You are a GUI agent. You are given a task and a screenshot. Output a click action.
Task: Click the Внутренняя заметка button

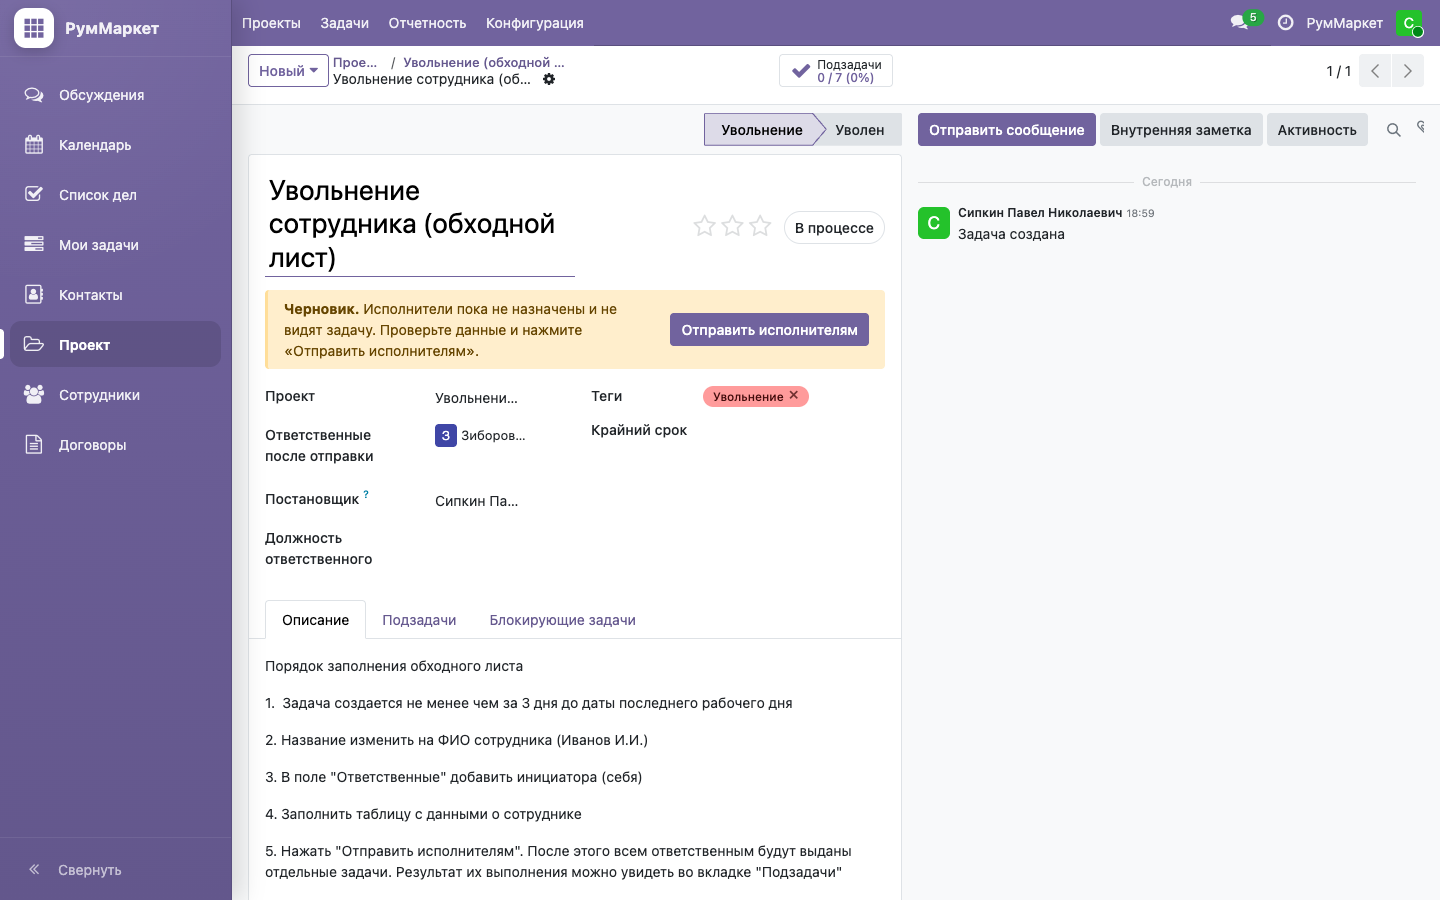1181,130
